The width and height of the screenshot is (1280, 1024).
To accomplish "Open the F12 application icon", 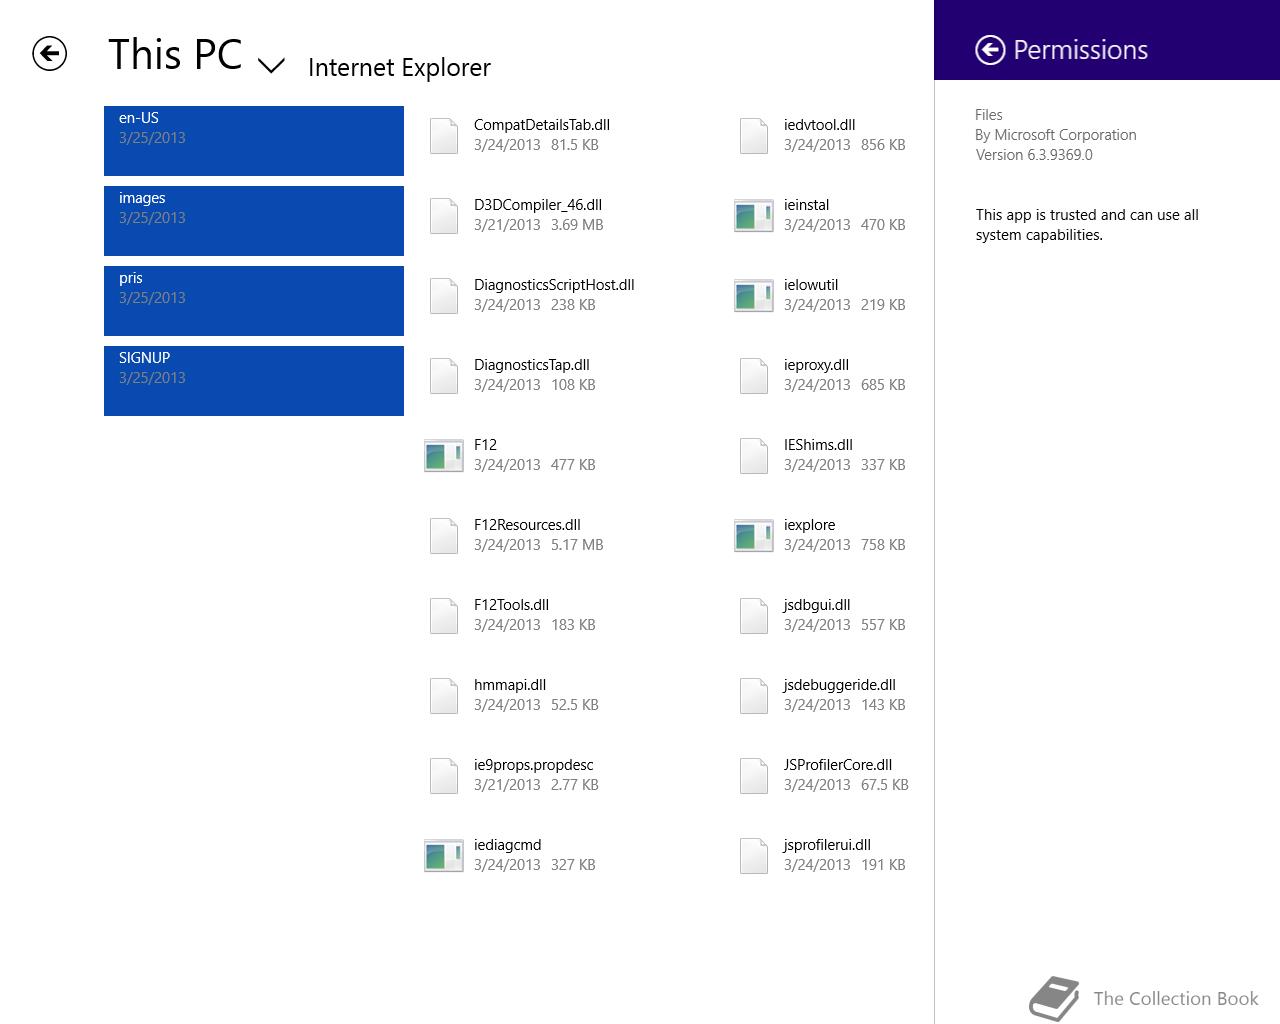I will (444, 455).
